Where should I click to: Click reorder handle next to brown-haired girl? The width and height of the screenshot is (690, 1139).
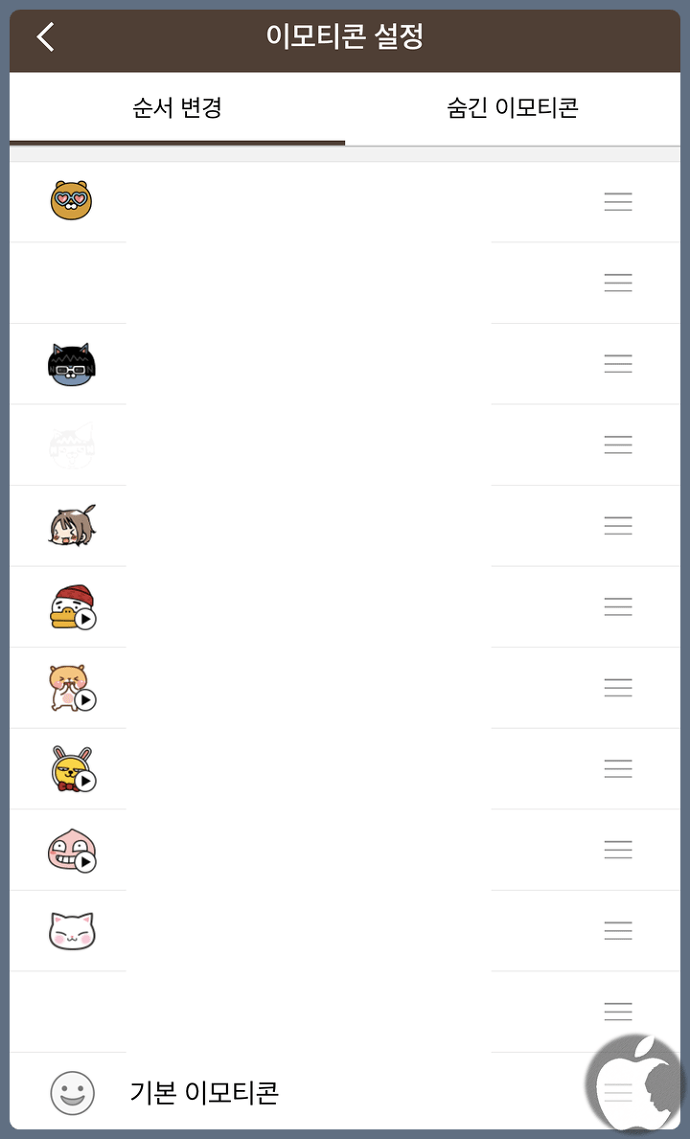click(618, 525)
